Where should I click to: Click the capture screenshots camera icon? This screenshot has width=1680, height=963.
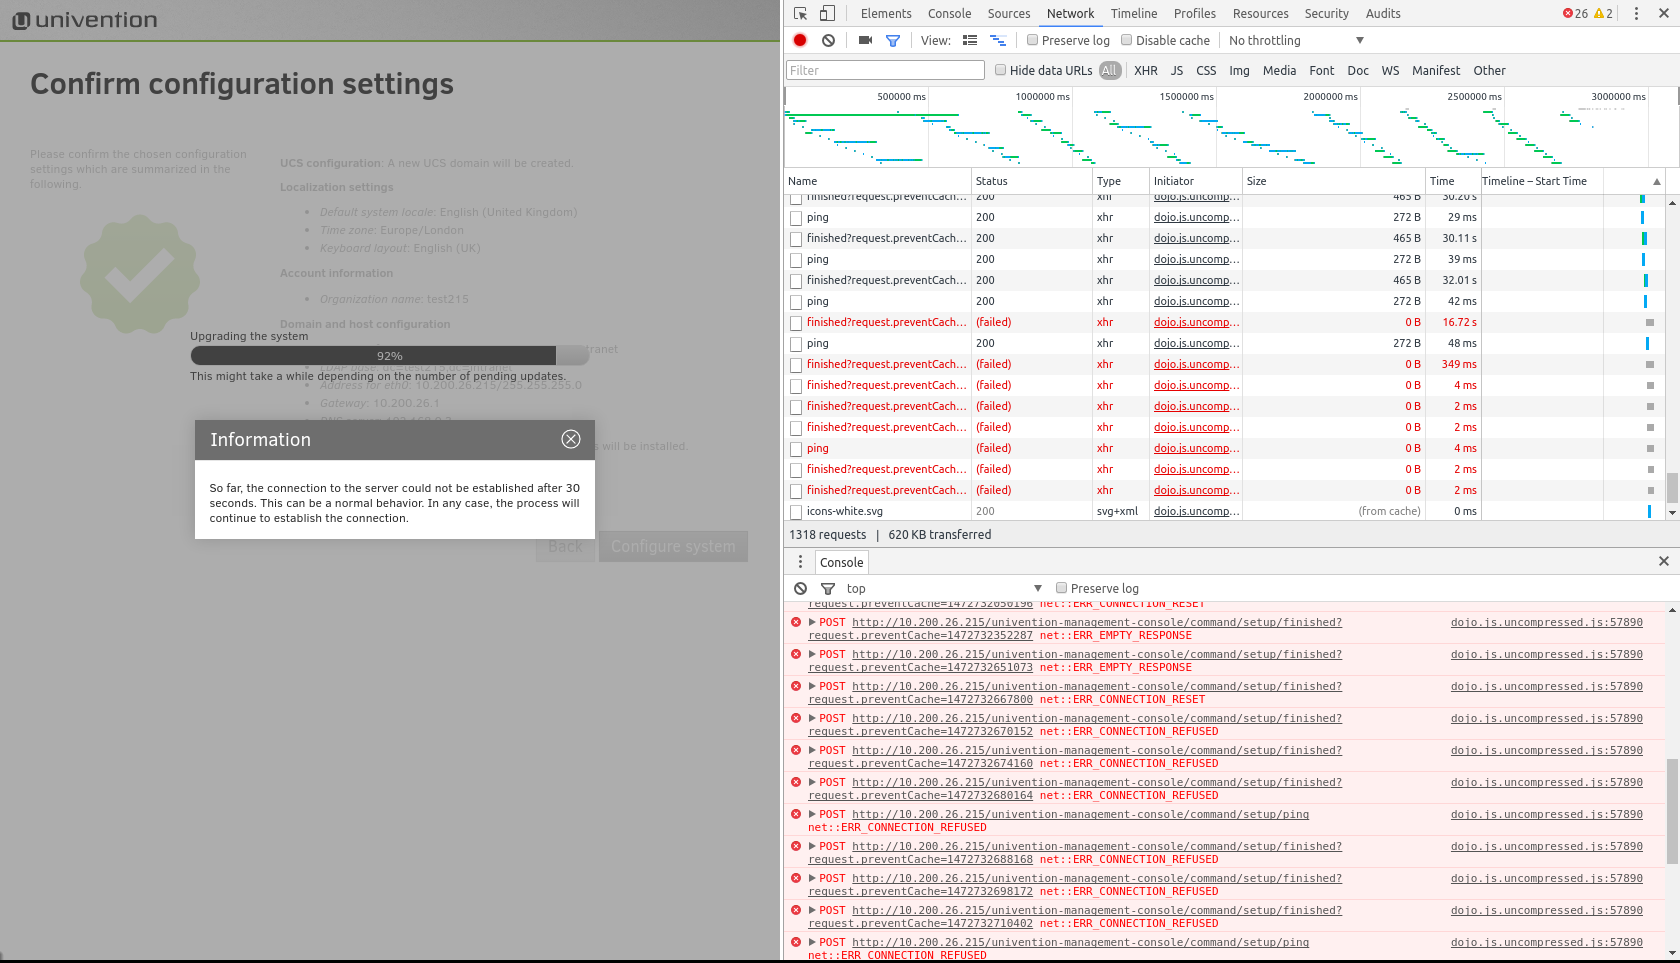[865, 41]
